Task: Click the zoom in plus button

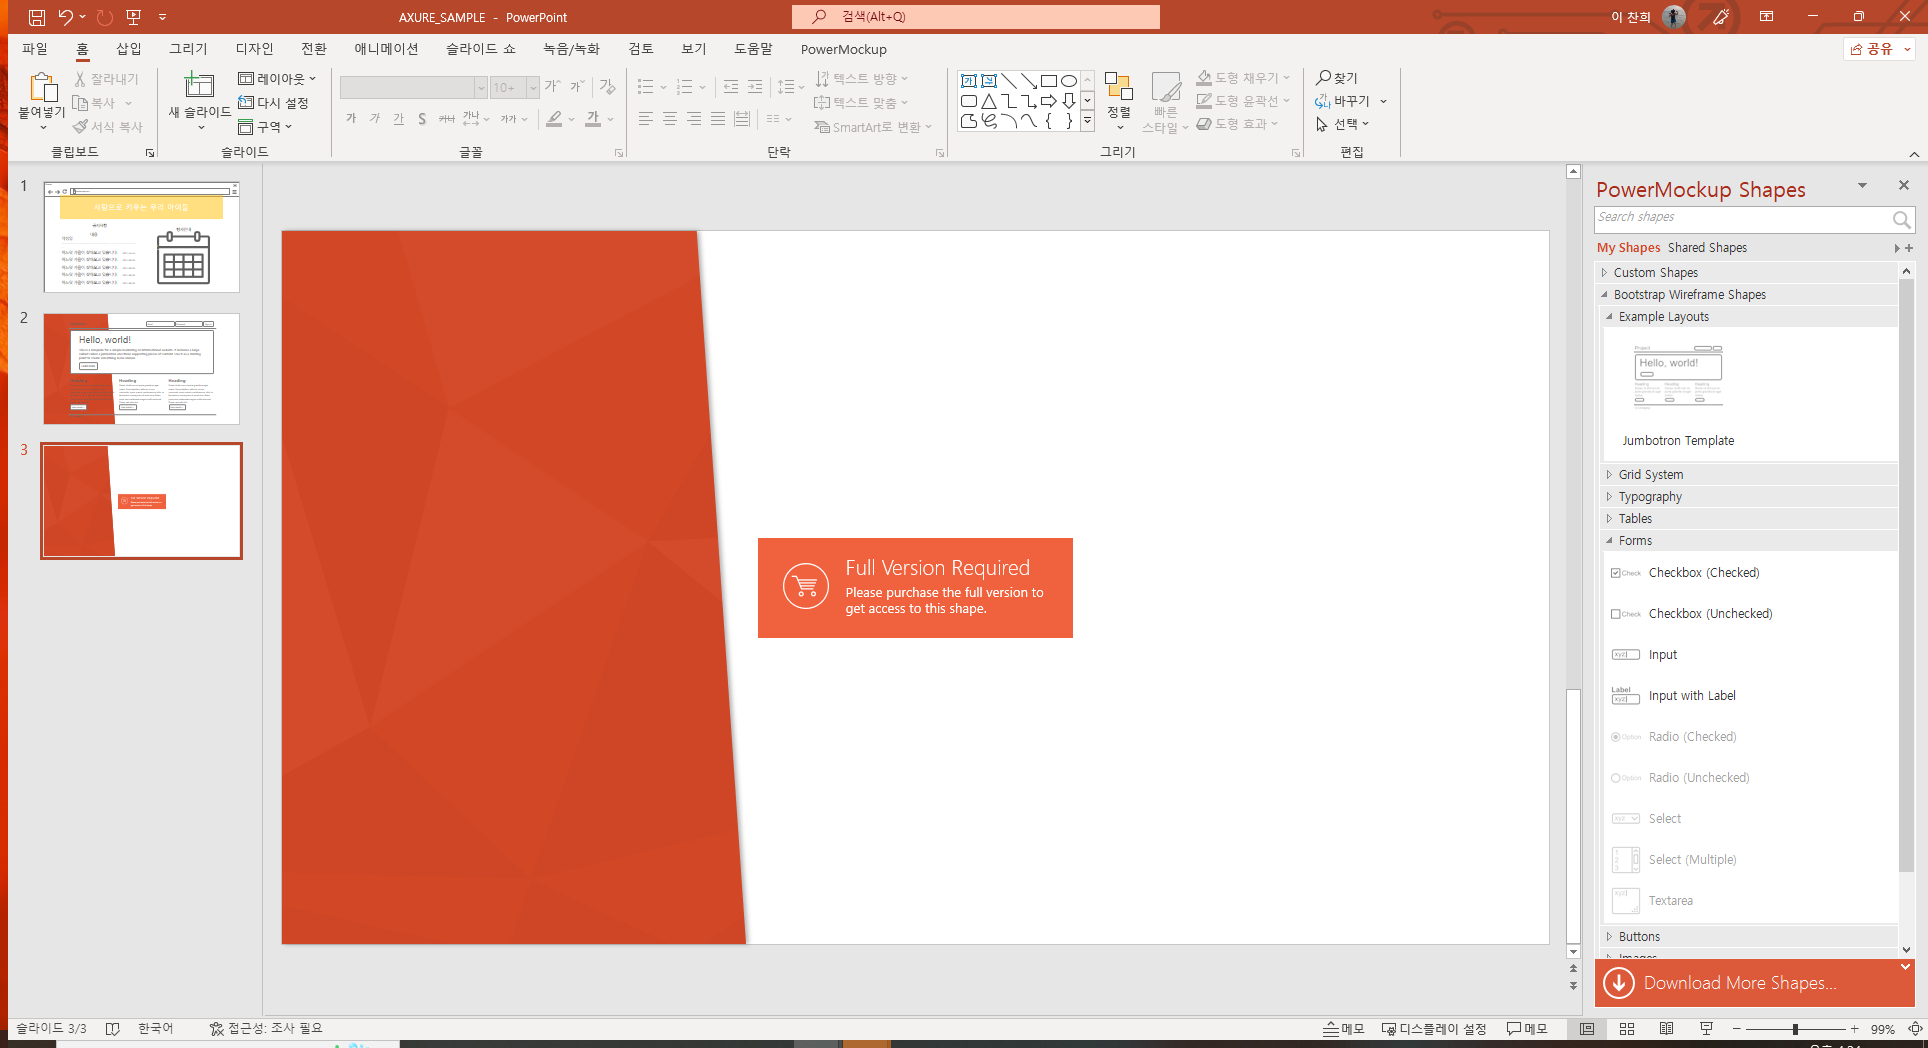Action: pos(1854,1029)
